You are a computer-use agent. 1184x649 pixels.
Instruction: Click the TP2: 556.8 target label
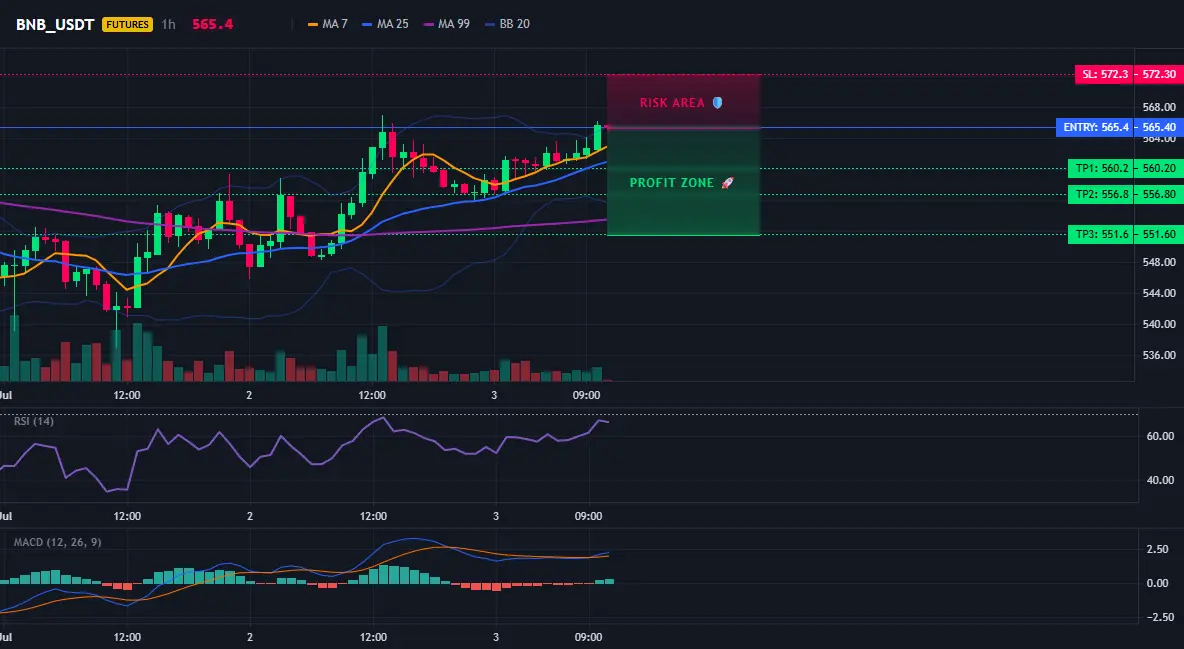point(1102,194)
